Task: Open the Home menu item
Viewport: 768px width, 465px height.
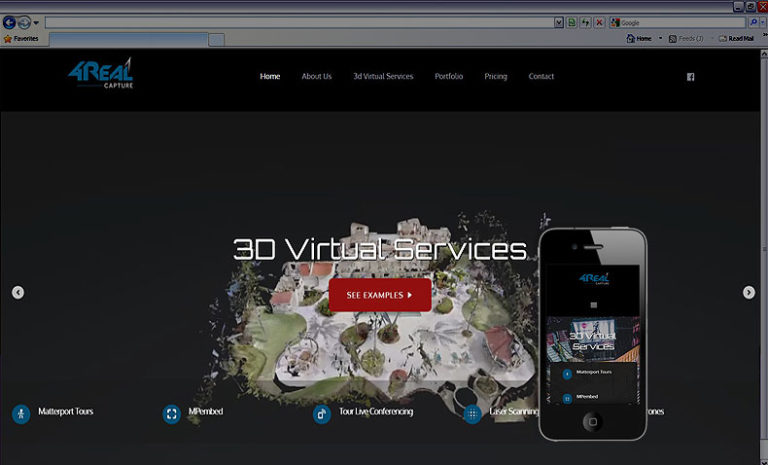Action: [x=270, y=76]
